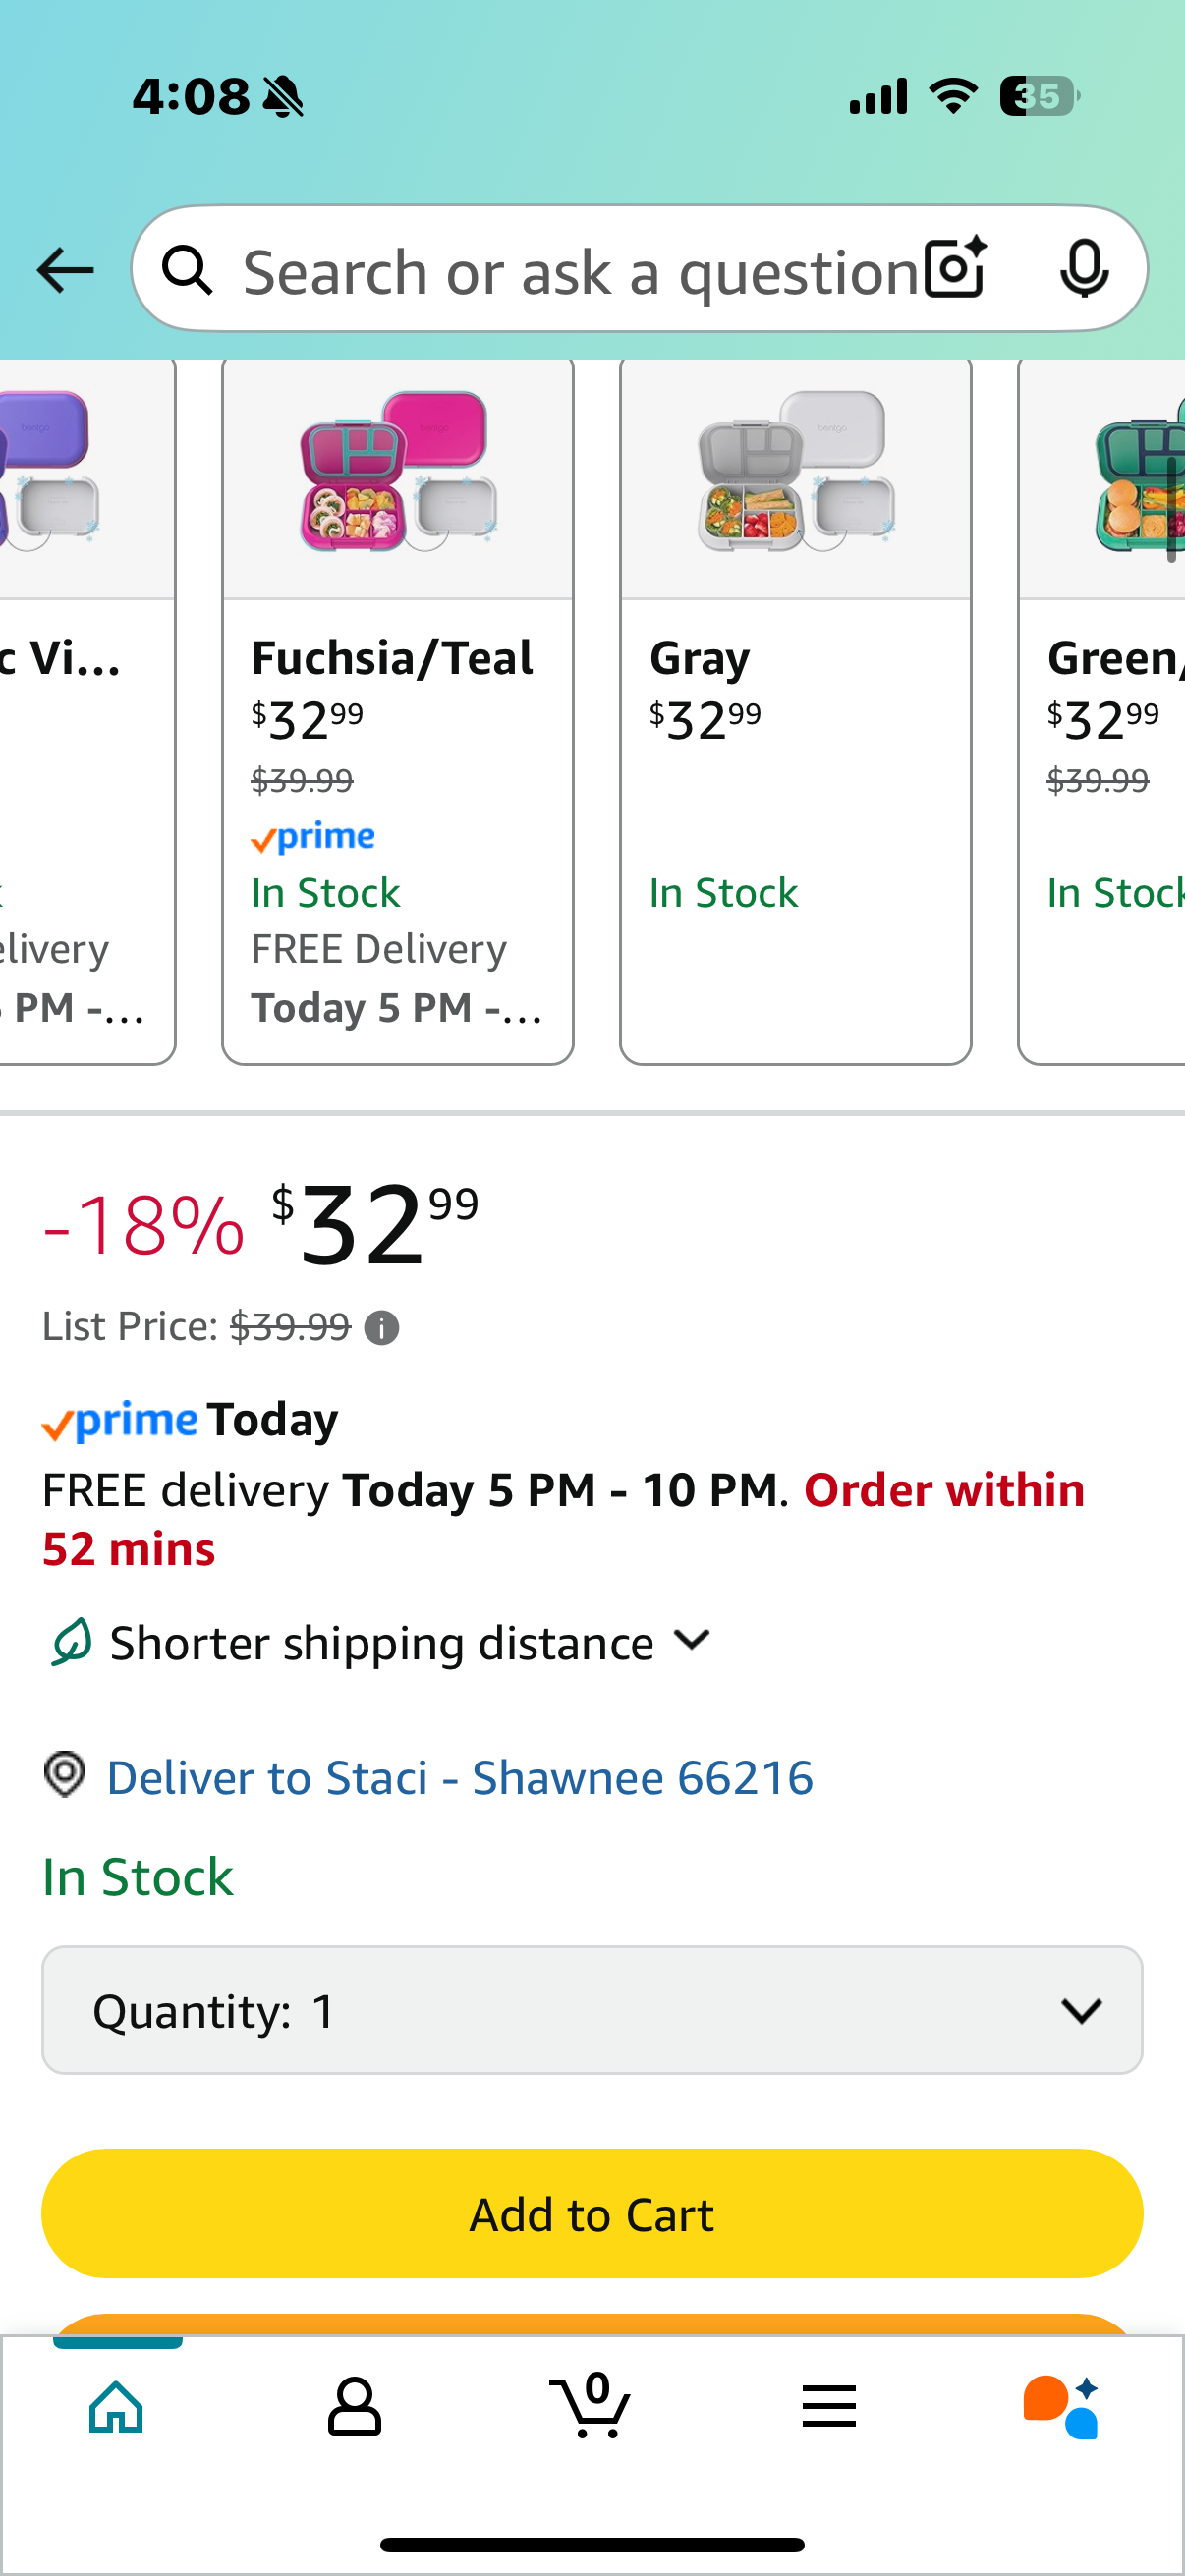This screenshot has height=2576, width=1185.
Task: Open camera lens search icon
Action: [x=956, y=269]
